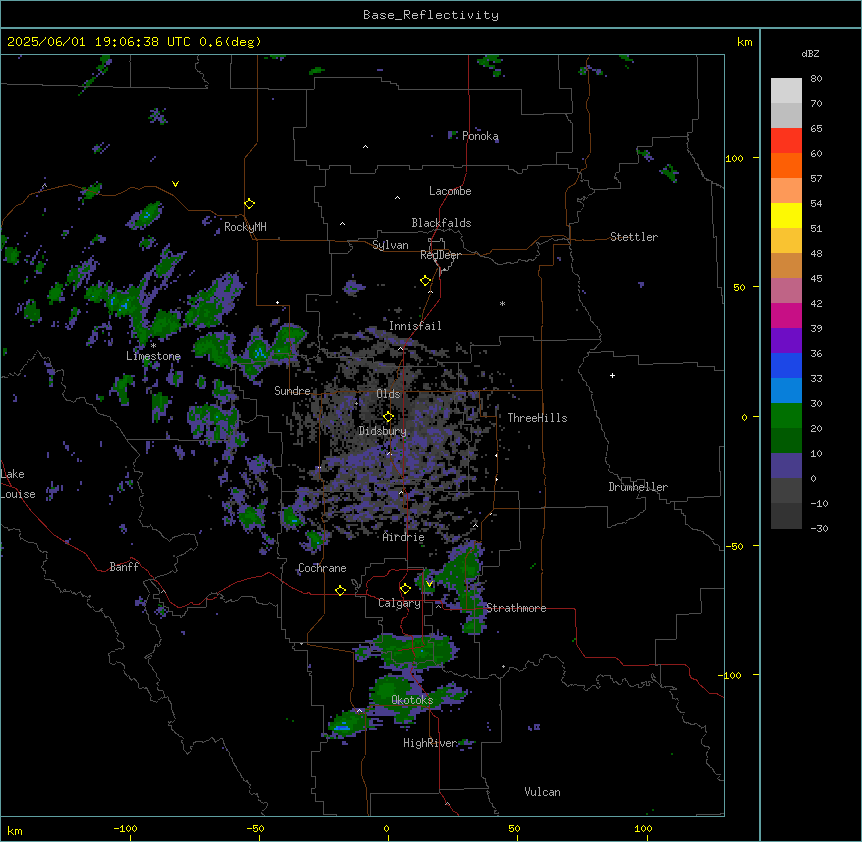Click the yellow diamond marker south of RedDeer
The height and width of the screenshot is (842, 862).
[426, 281]
